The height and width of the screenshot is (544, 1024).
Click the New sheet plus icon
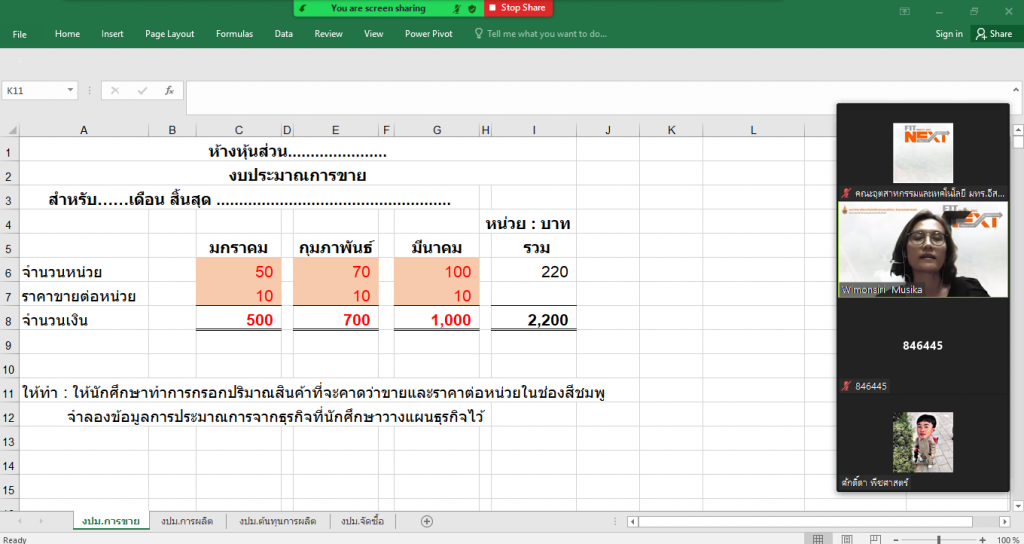tap(427, 521)
